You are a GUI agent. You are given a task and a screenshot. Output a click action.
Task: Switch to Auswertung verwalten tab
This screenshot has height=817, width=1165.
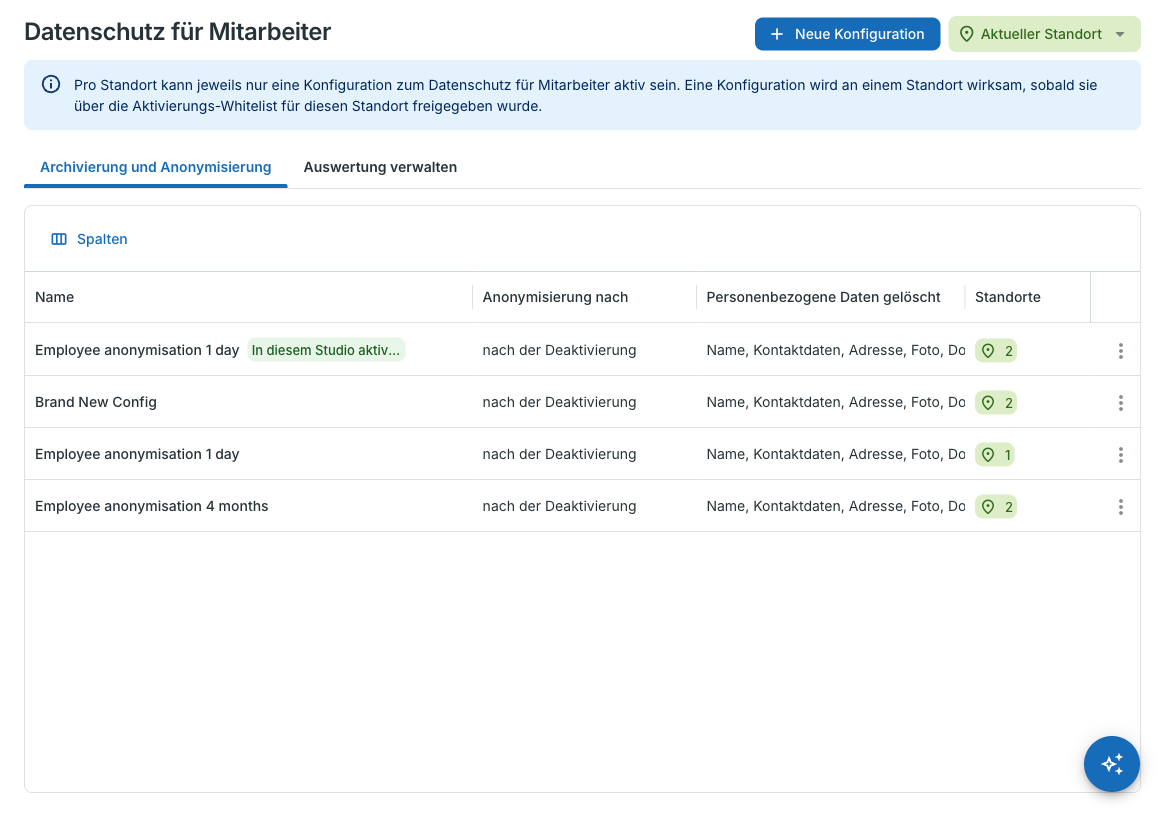pyautogui.click(x=380, y=167)
